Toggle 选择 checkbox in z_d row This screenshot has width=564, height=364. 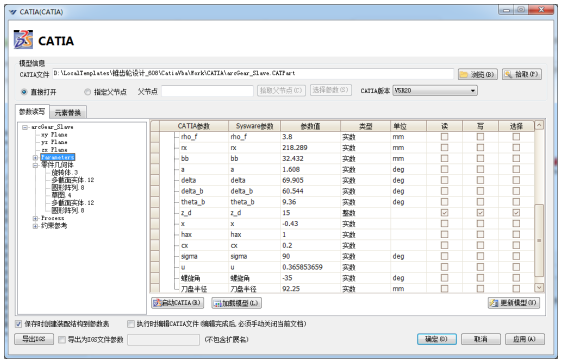click(516, 213)
